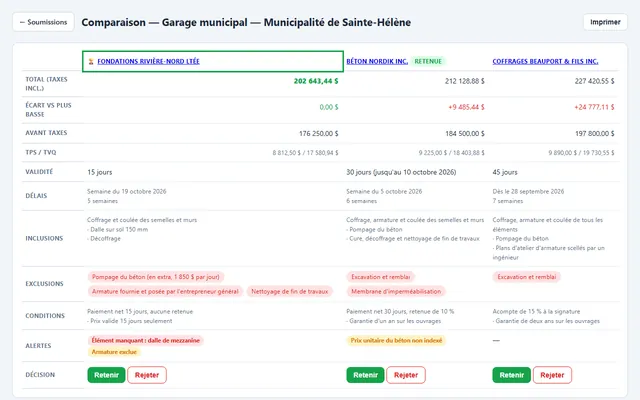The width and height of the screenshot is (640, 400).
Task: Click the RETENUE badge next to Béton Nordik
Action: [x=428, y=62]
